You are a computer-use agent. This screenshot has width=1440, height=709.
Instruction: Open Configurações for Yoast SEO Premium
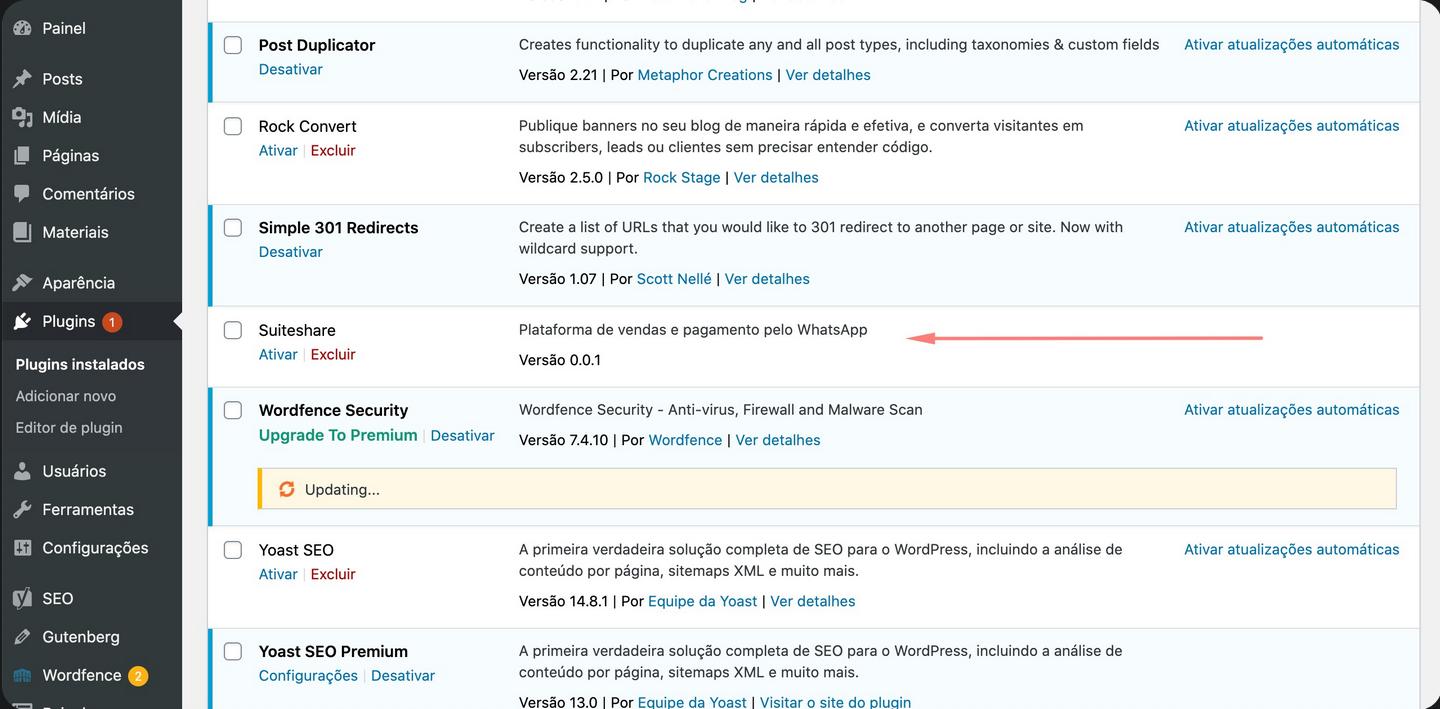[x=308, y=676]
